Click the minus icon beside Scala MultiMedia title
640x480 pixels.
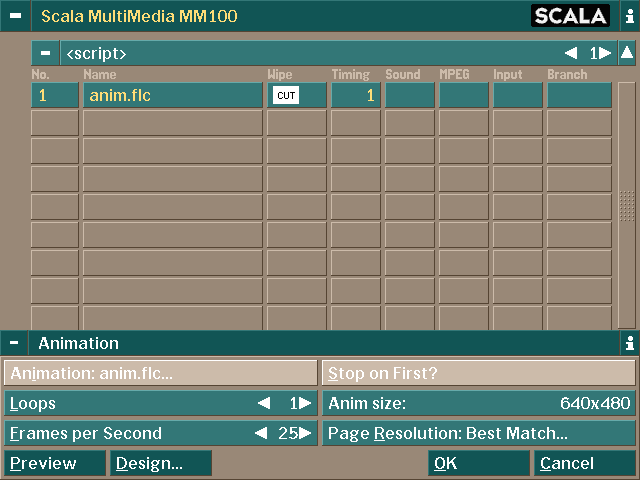(x=15, y=16)
